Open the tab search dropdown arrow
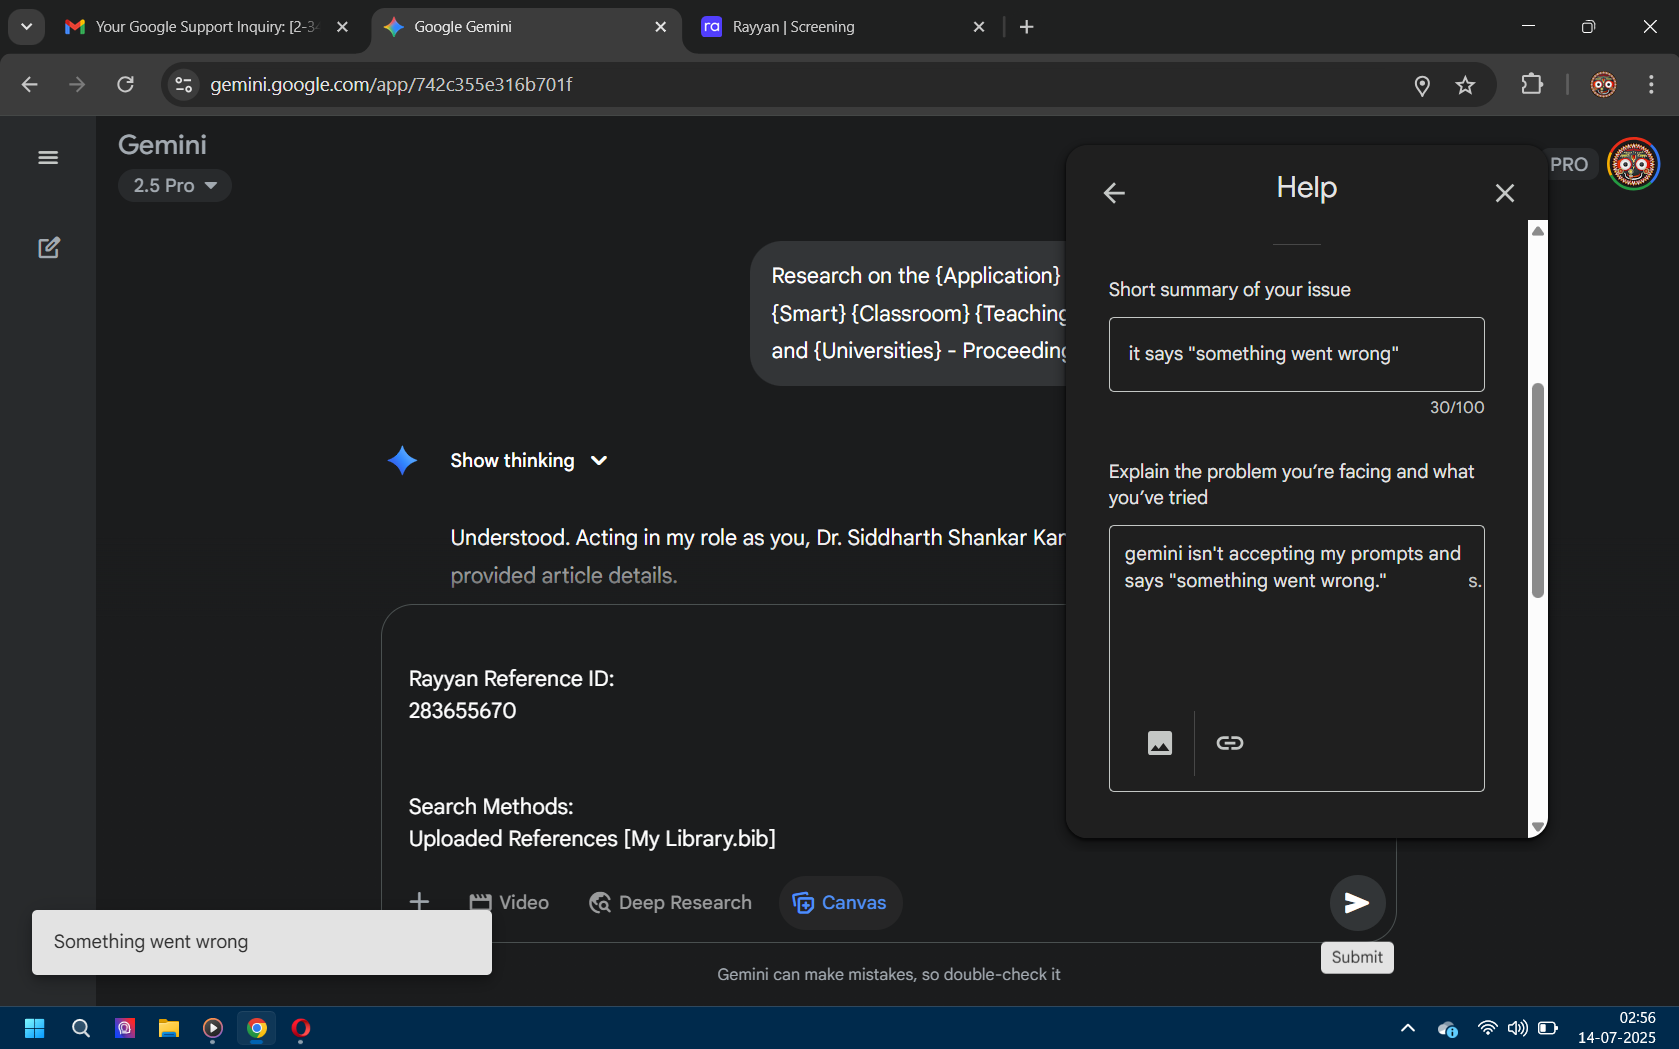Viewport: 1679px width, 1049px height. [x=26, y=27]
